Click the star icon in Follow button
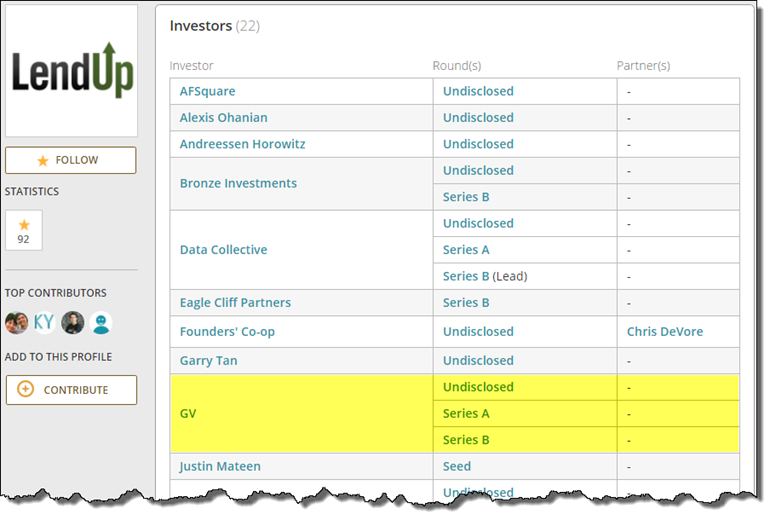770x526 pixels. pos(42,160)
